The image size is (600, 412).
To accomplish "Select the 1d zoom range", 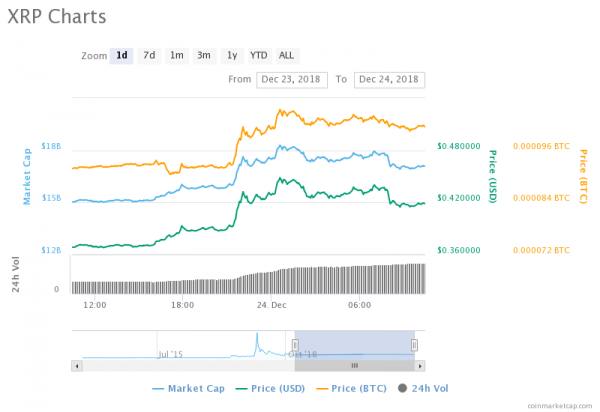I will [x=121, y=56].
